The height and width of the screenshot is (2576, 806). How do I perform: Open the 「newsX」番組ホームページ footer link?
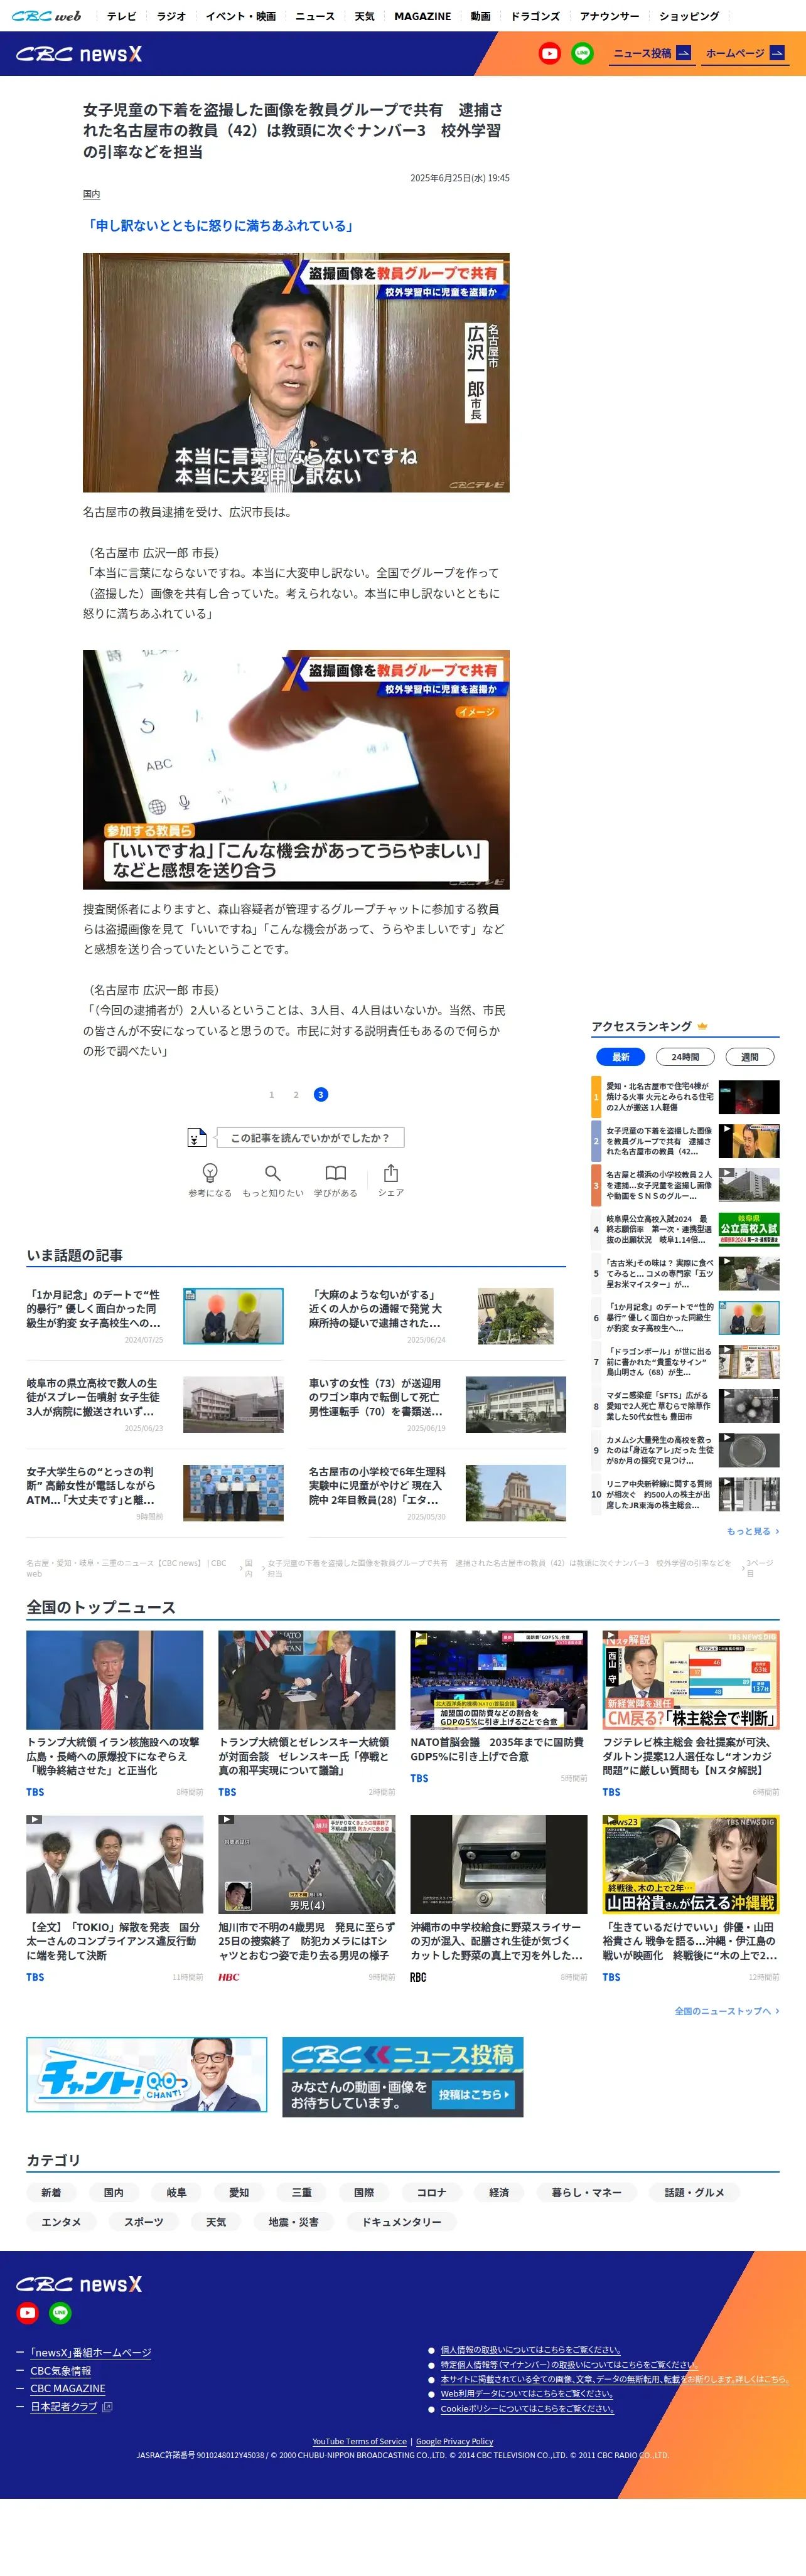tap(90, 2353)
